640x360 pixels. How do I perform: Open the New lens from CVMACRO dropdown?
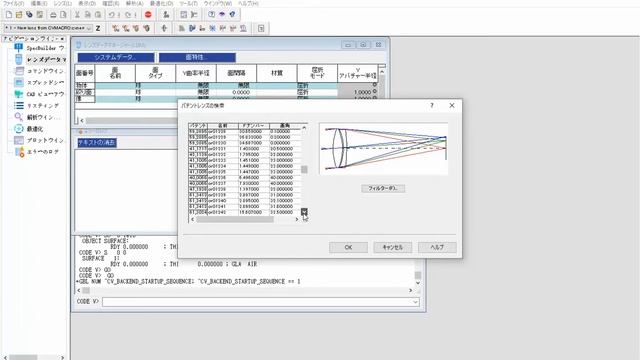pos(48,28)
